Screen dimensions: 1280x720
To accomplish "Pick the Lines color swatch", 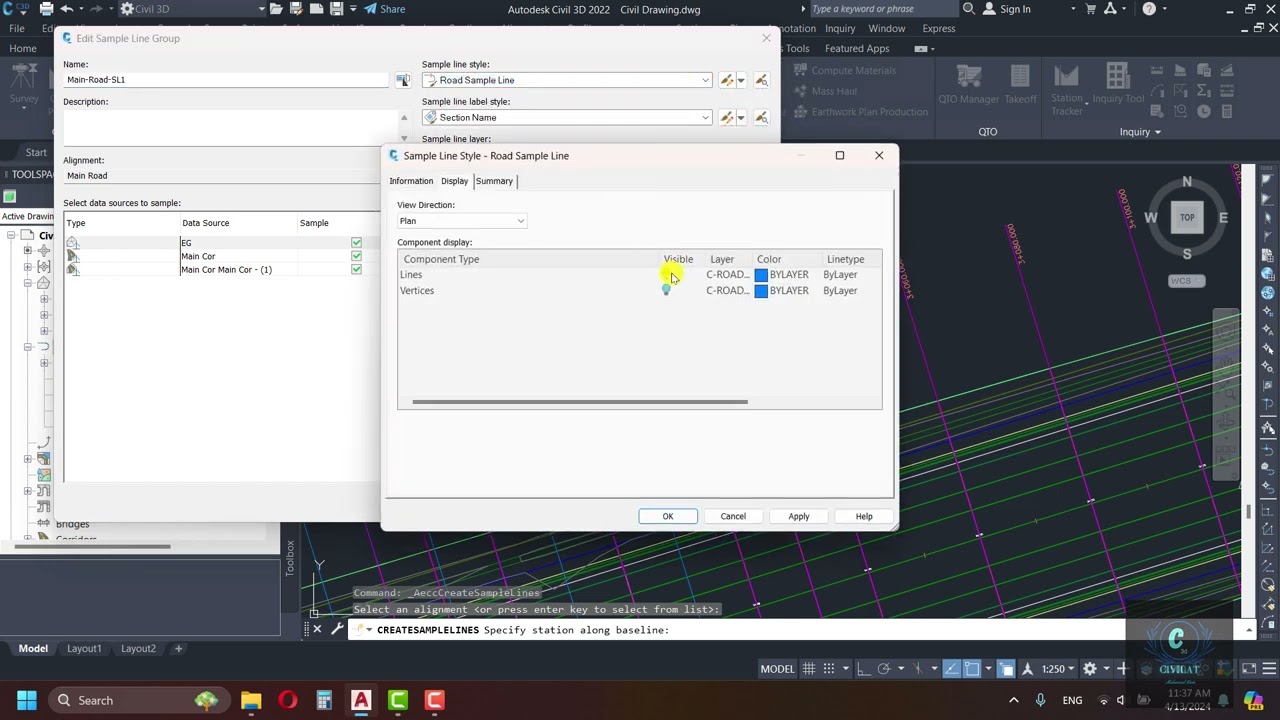I will 761,274.
